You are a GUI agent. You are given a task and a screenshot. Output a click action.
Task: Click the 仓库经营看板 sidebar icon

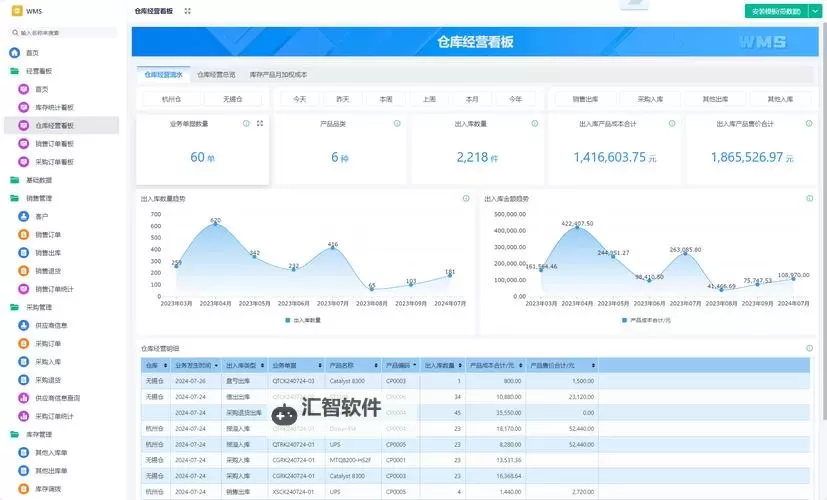(x=24, y=126)
